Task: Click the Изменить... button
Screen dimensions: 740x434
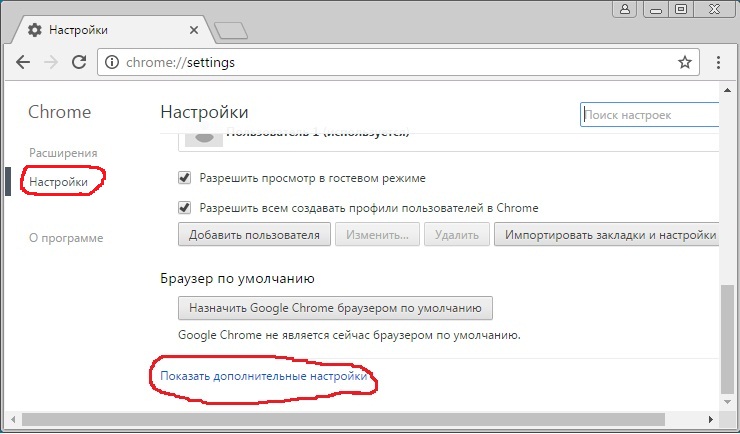Action: (x=377, y=235)
